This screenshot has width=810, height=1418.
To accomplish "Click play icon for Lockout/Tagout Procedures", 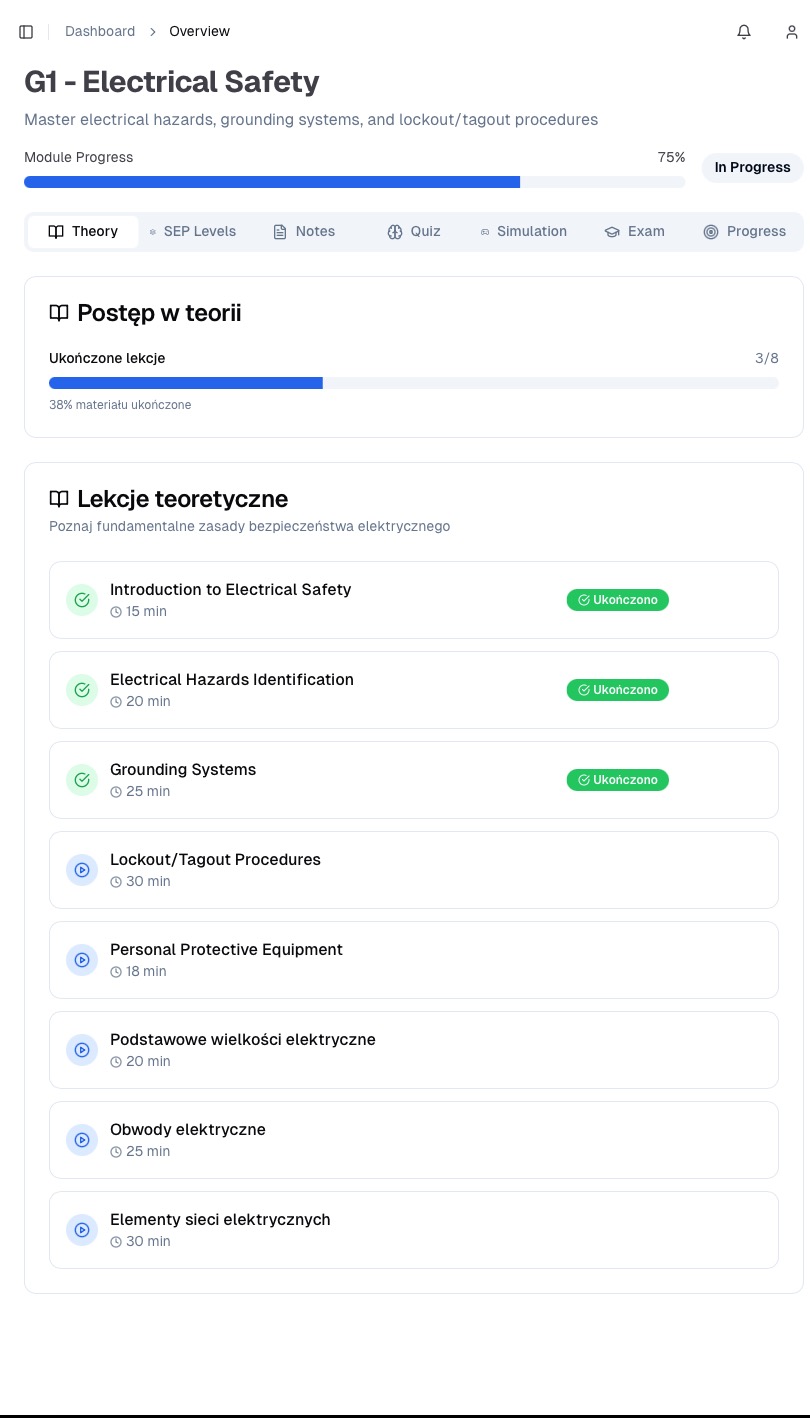I will (82, 870).
